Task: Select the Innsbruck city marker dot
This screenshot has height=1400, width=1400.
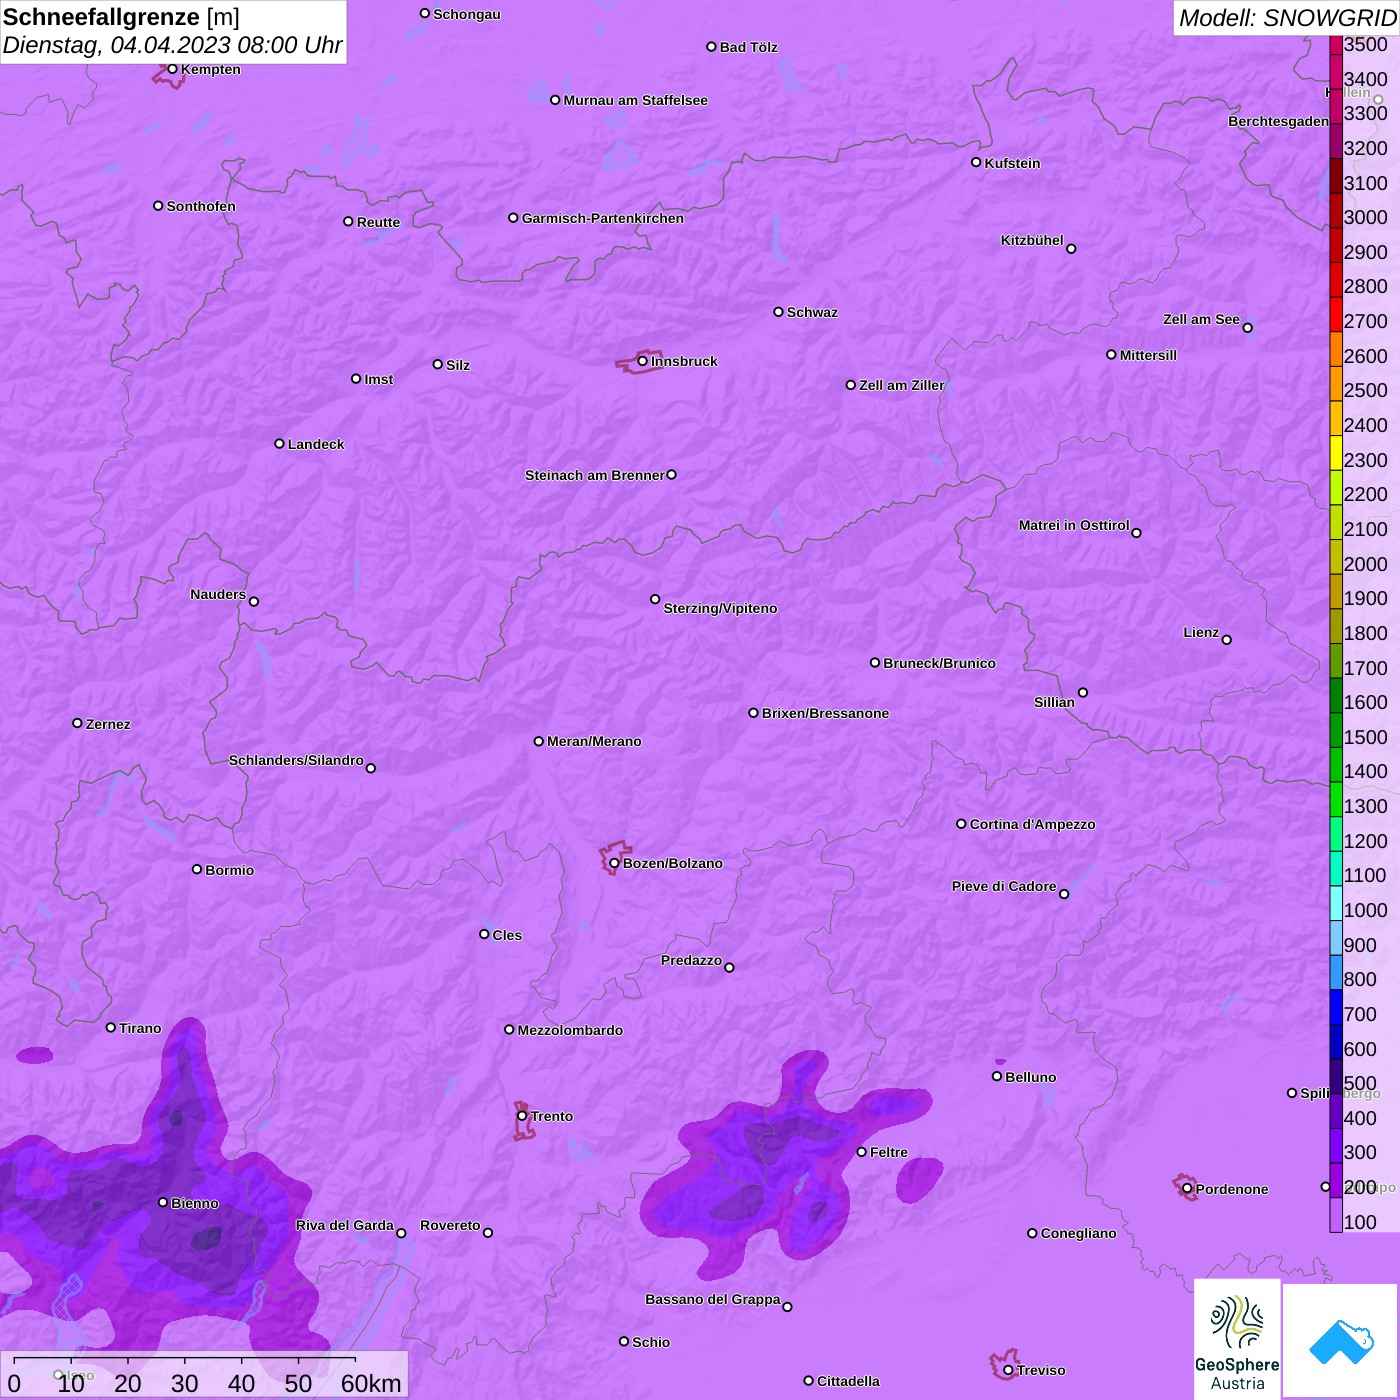Action: pos(642,361)
